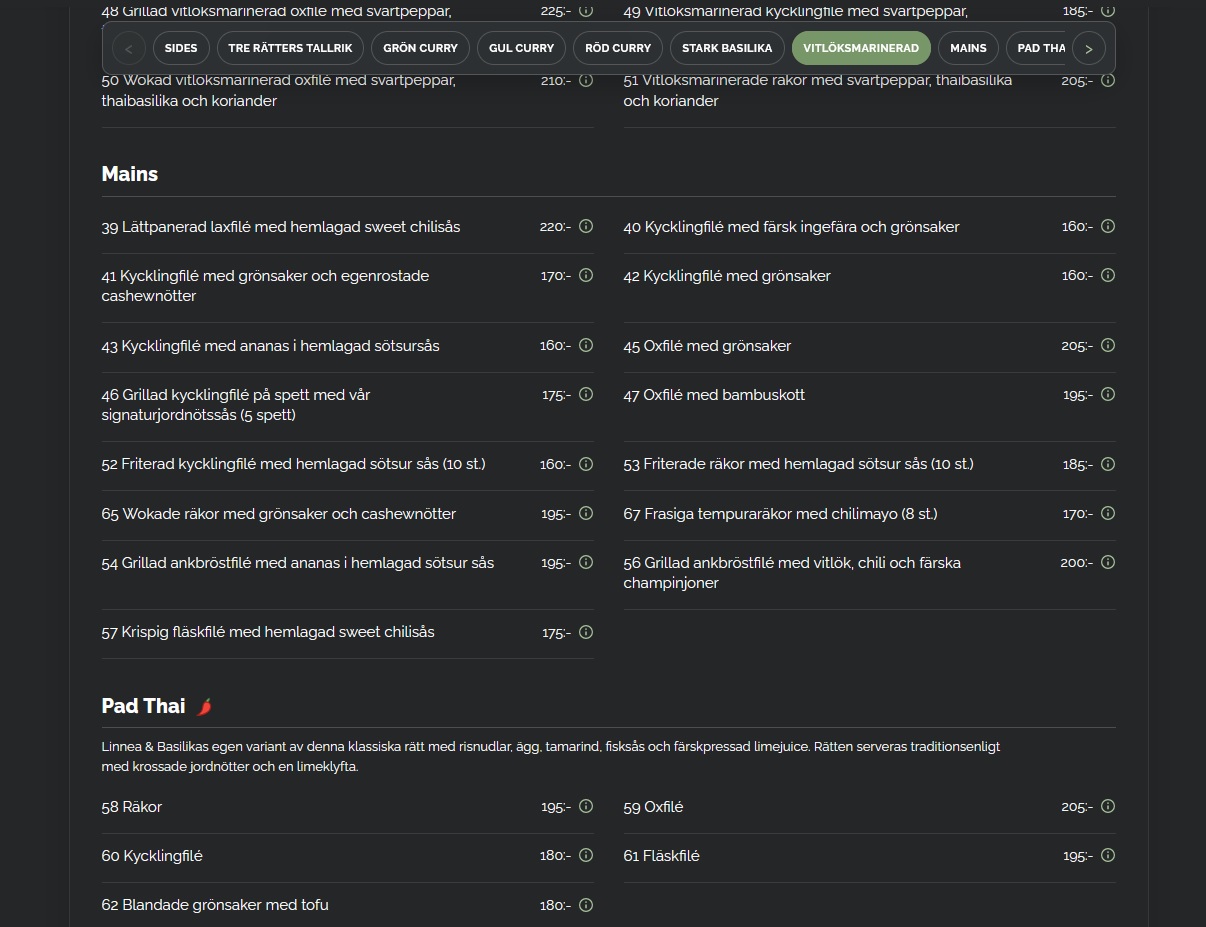Select 65 Wokade räkor med grönsaker text
This screenshot has width=1206, height=927.
pyautogui.click(x=279, y=514)
